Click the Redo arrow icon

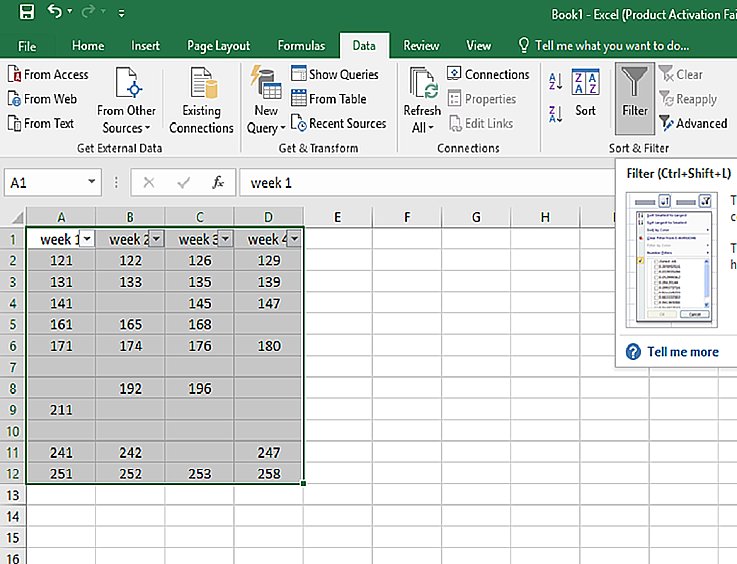point(88,11)
